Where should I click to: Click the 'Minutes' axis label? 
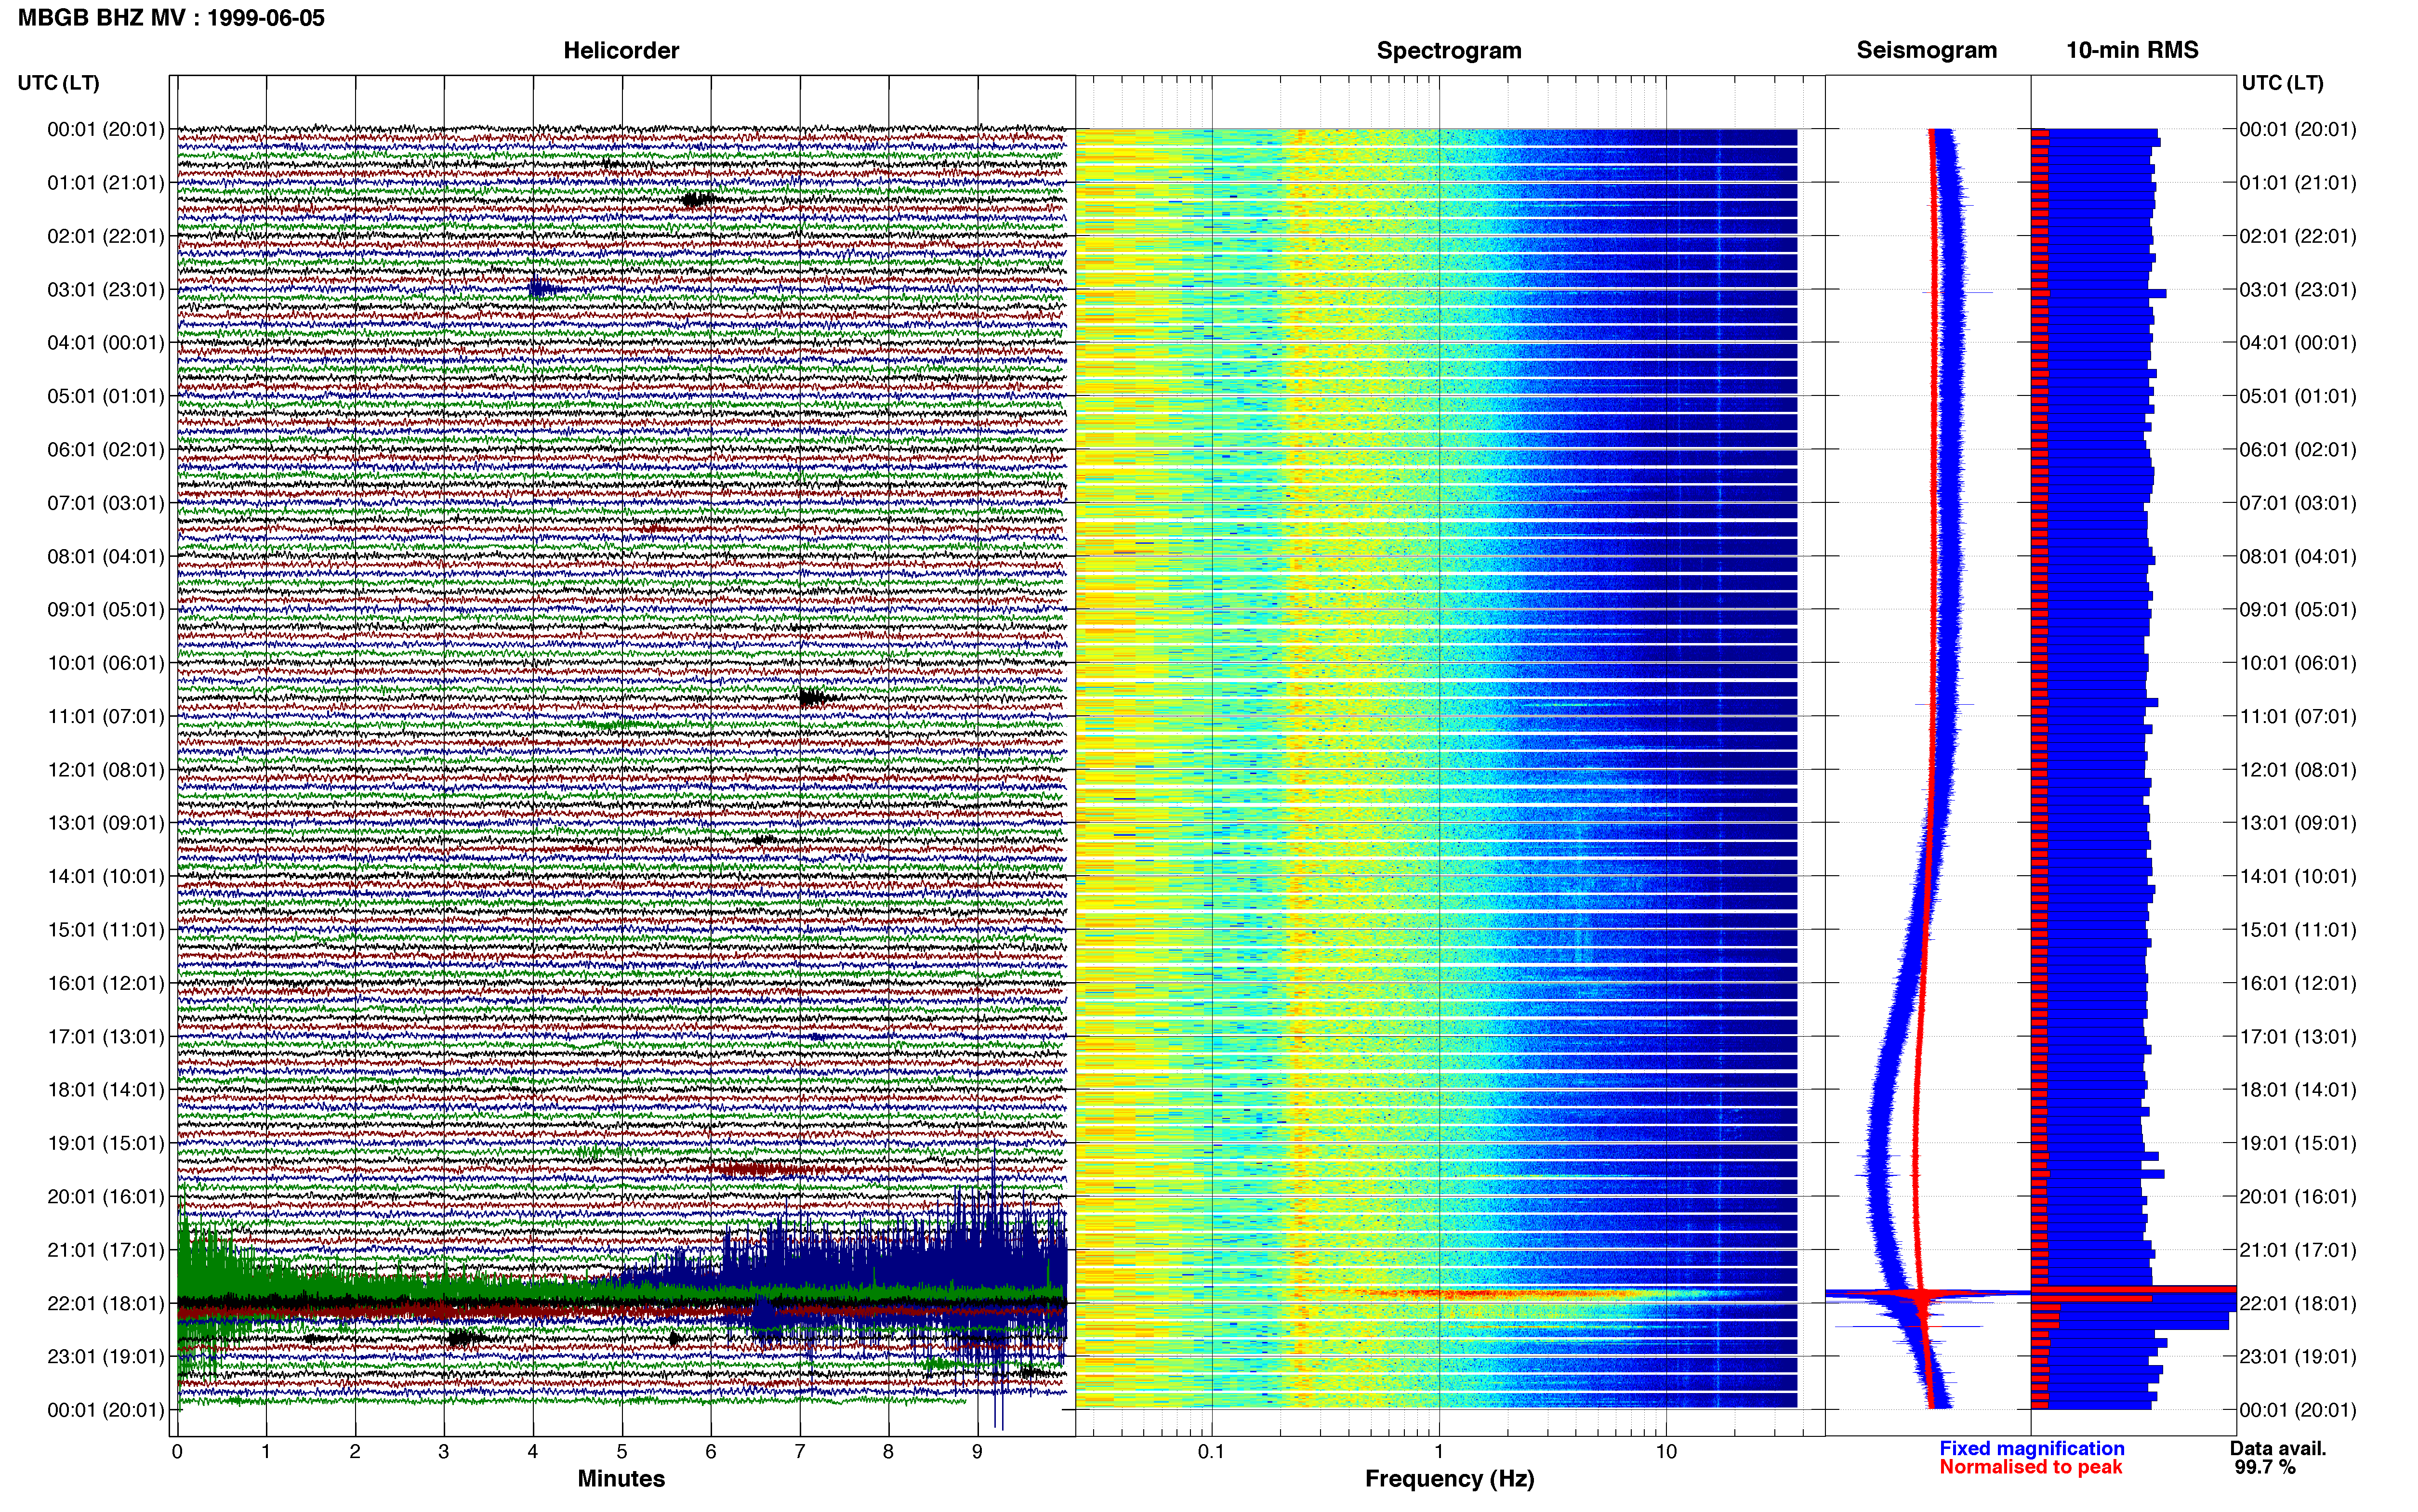[621, 1478]
